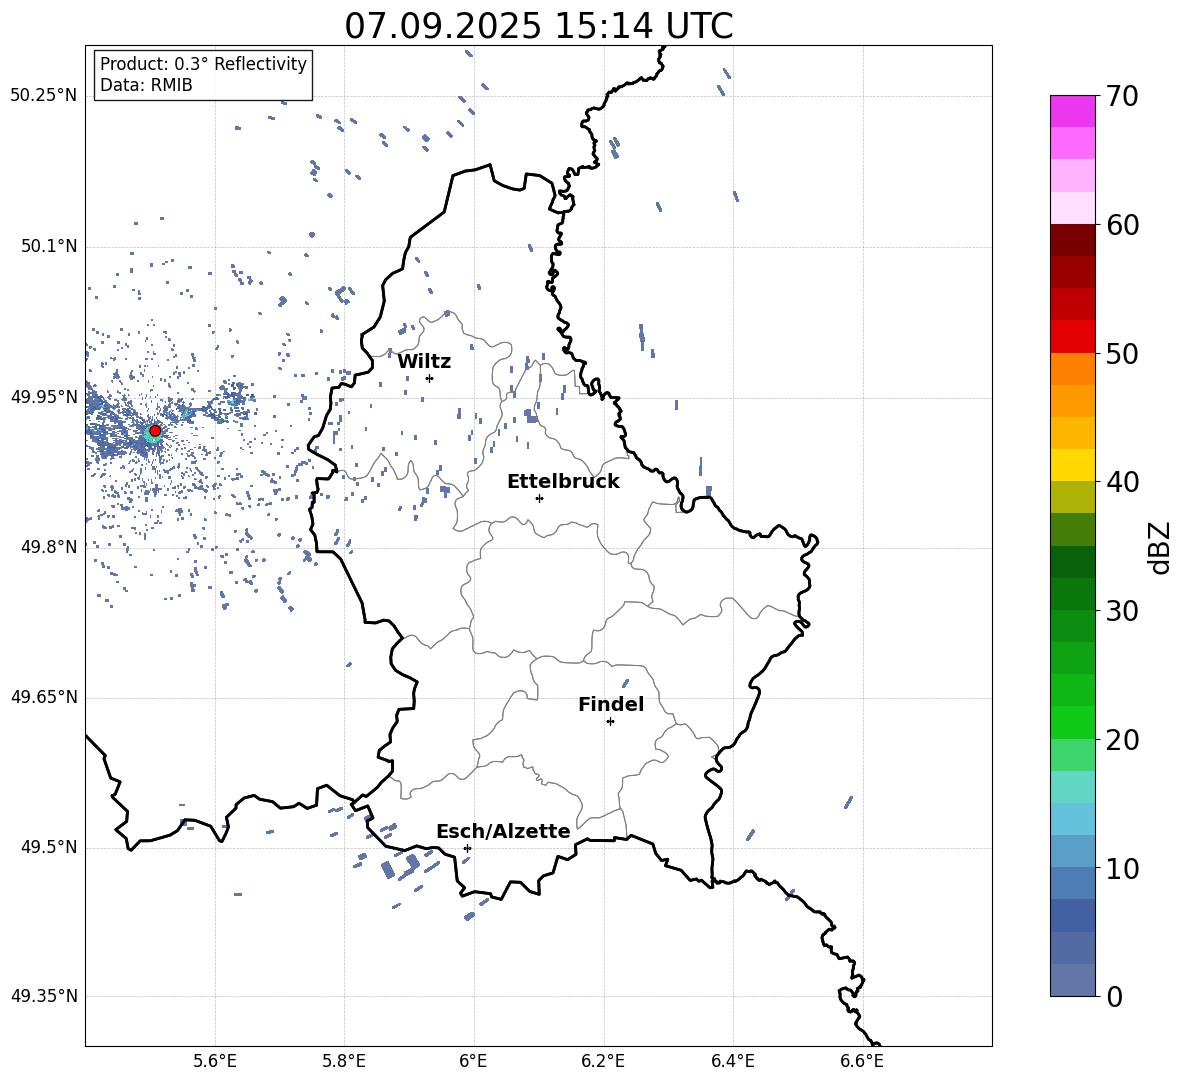The height and width of the screenshot is (1081, 1184).
Task: Click the 6.6°E longitude label
Action: [862, 1061]
